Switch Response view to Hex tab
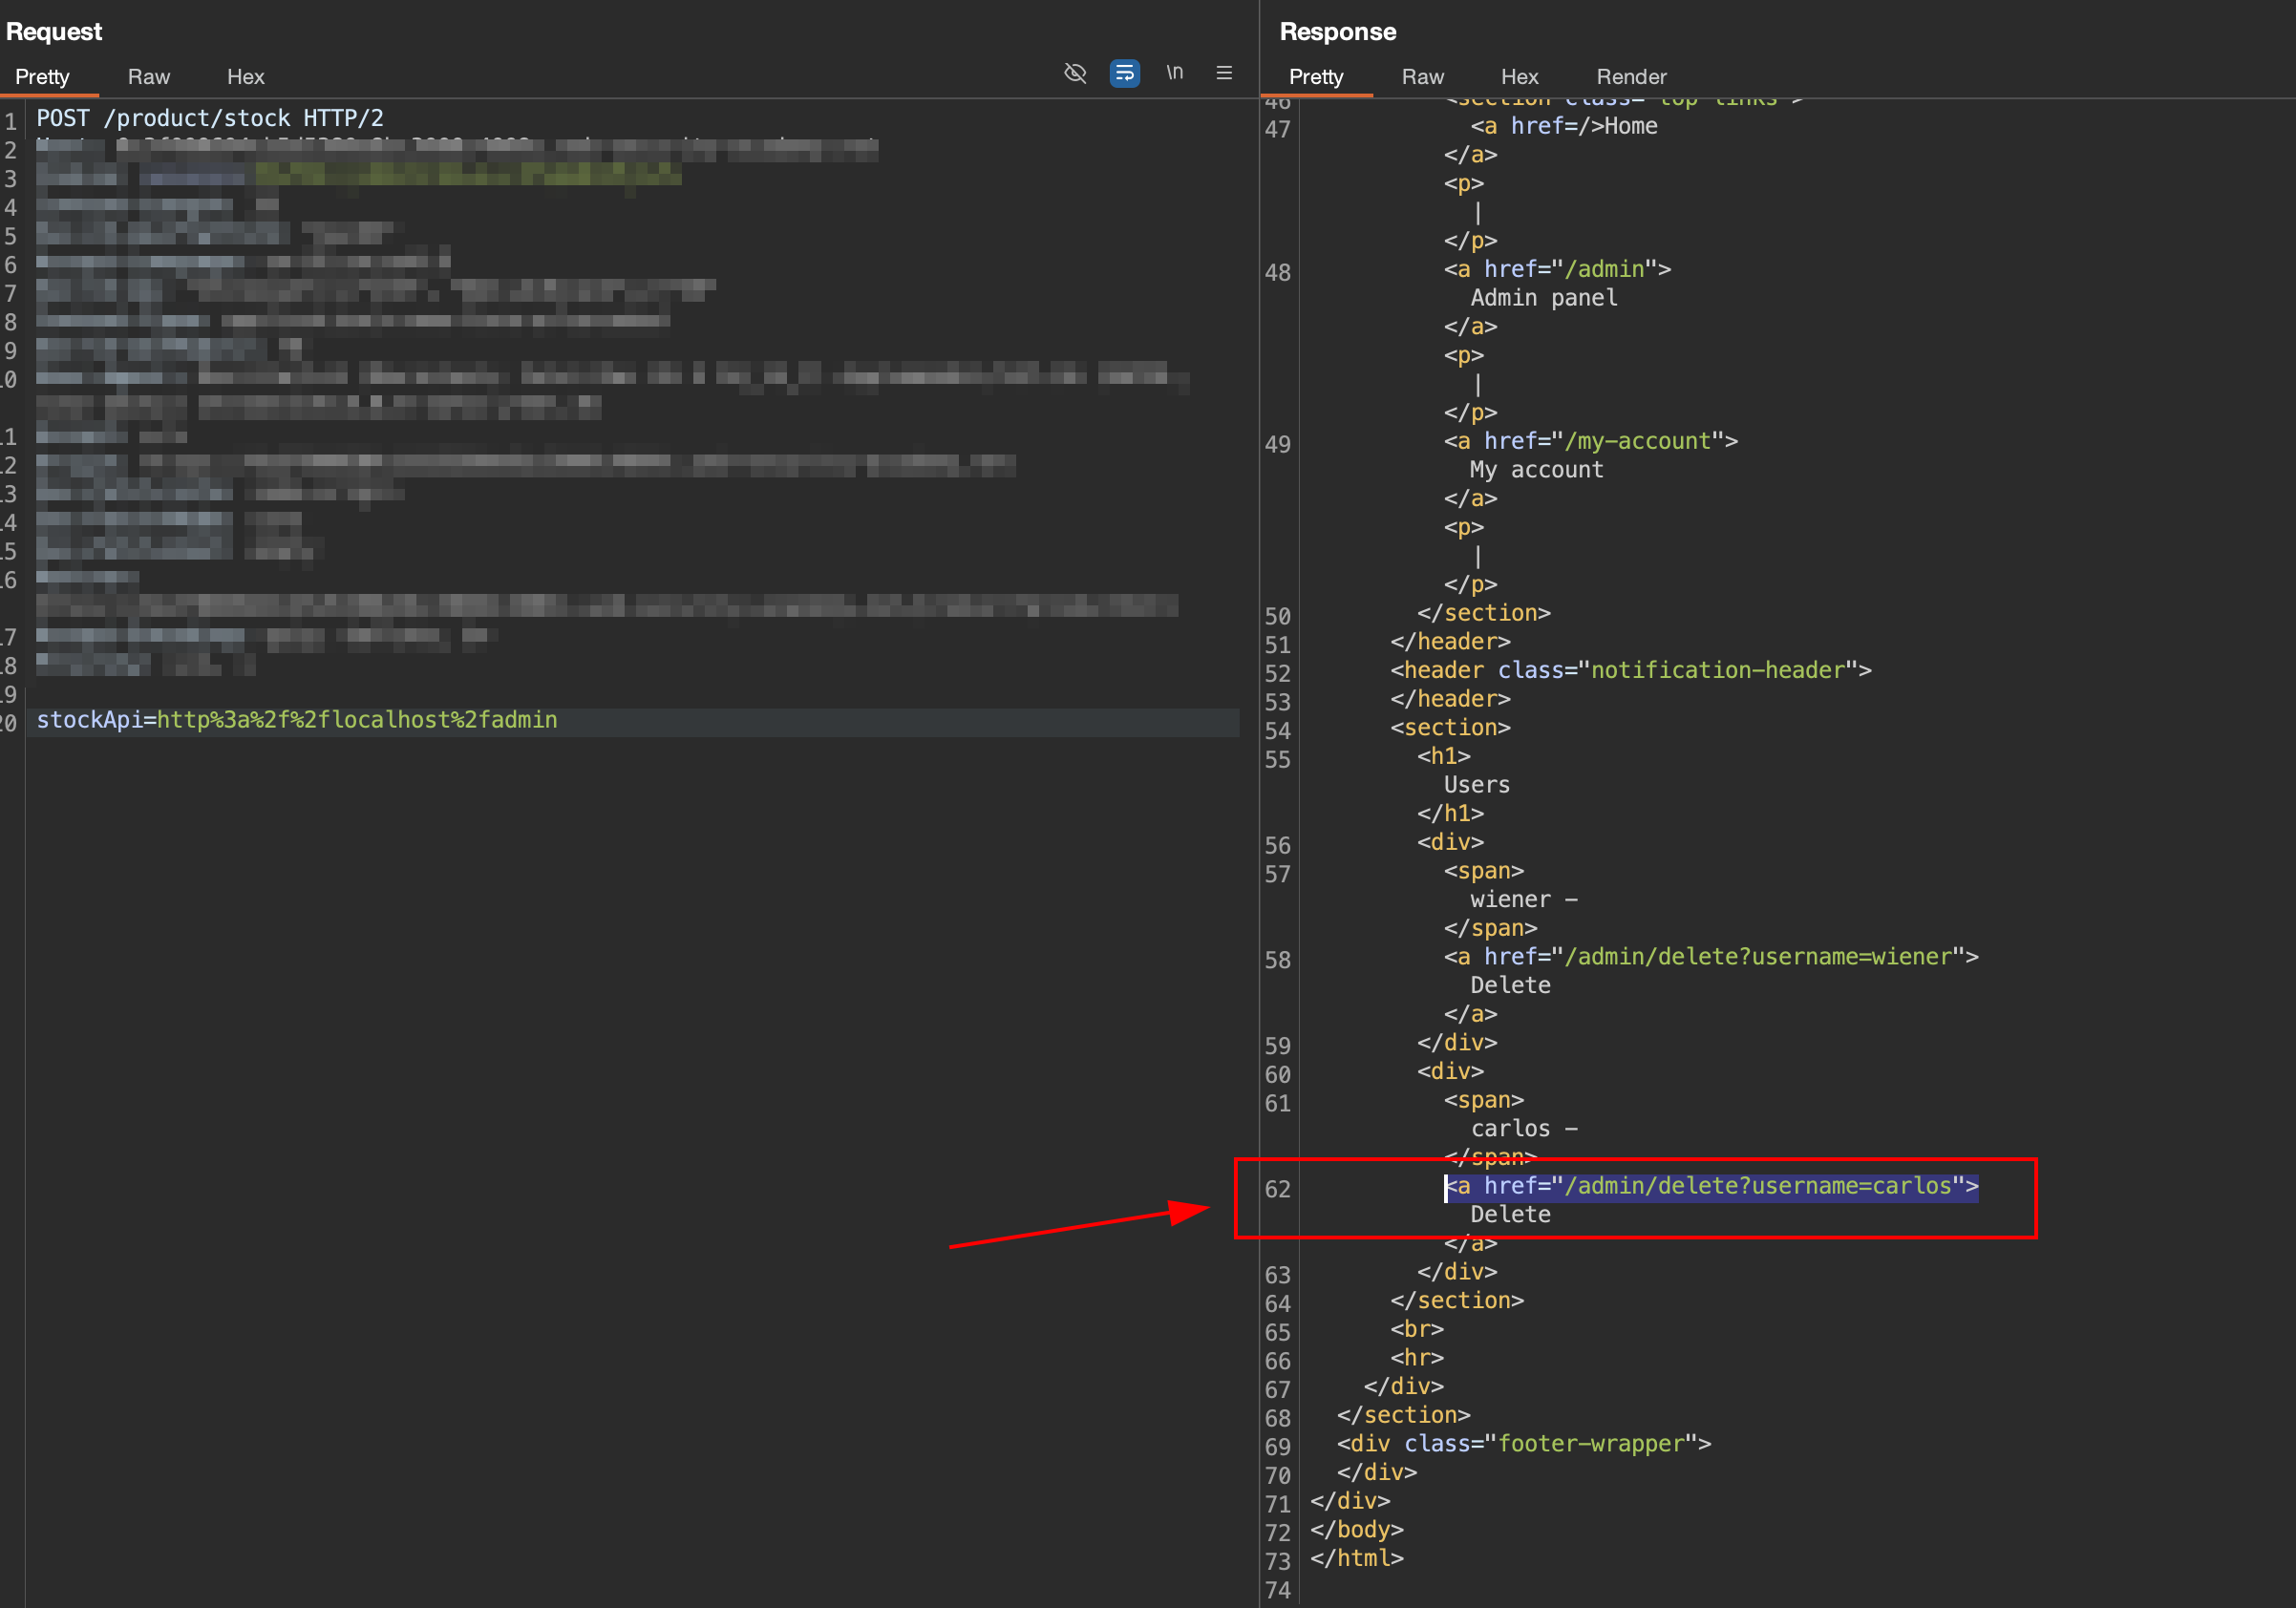This screenshot has height=1608, width=2296. [x=1519, y=77]
